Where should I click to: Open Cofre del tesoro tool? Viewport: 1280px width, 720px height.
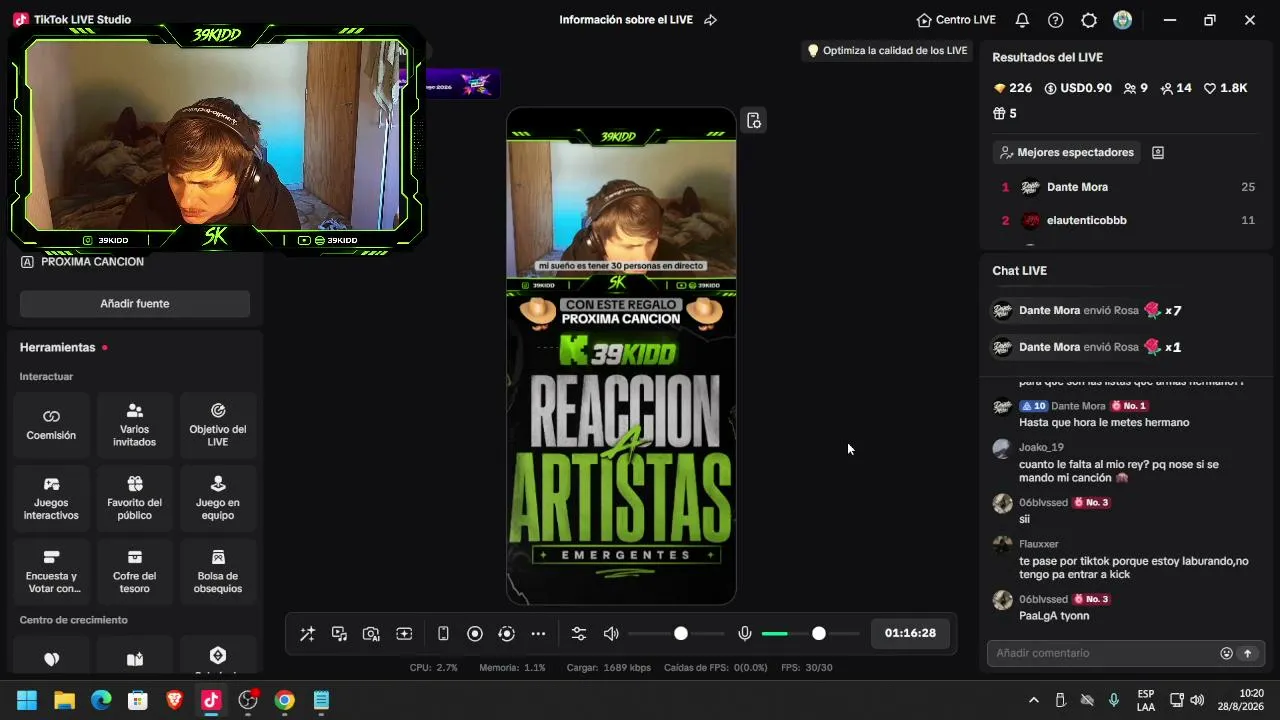[x=135, y=571]
